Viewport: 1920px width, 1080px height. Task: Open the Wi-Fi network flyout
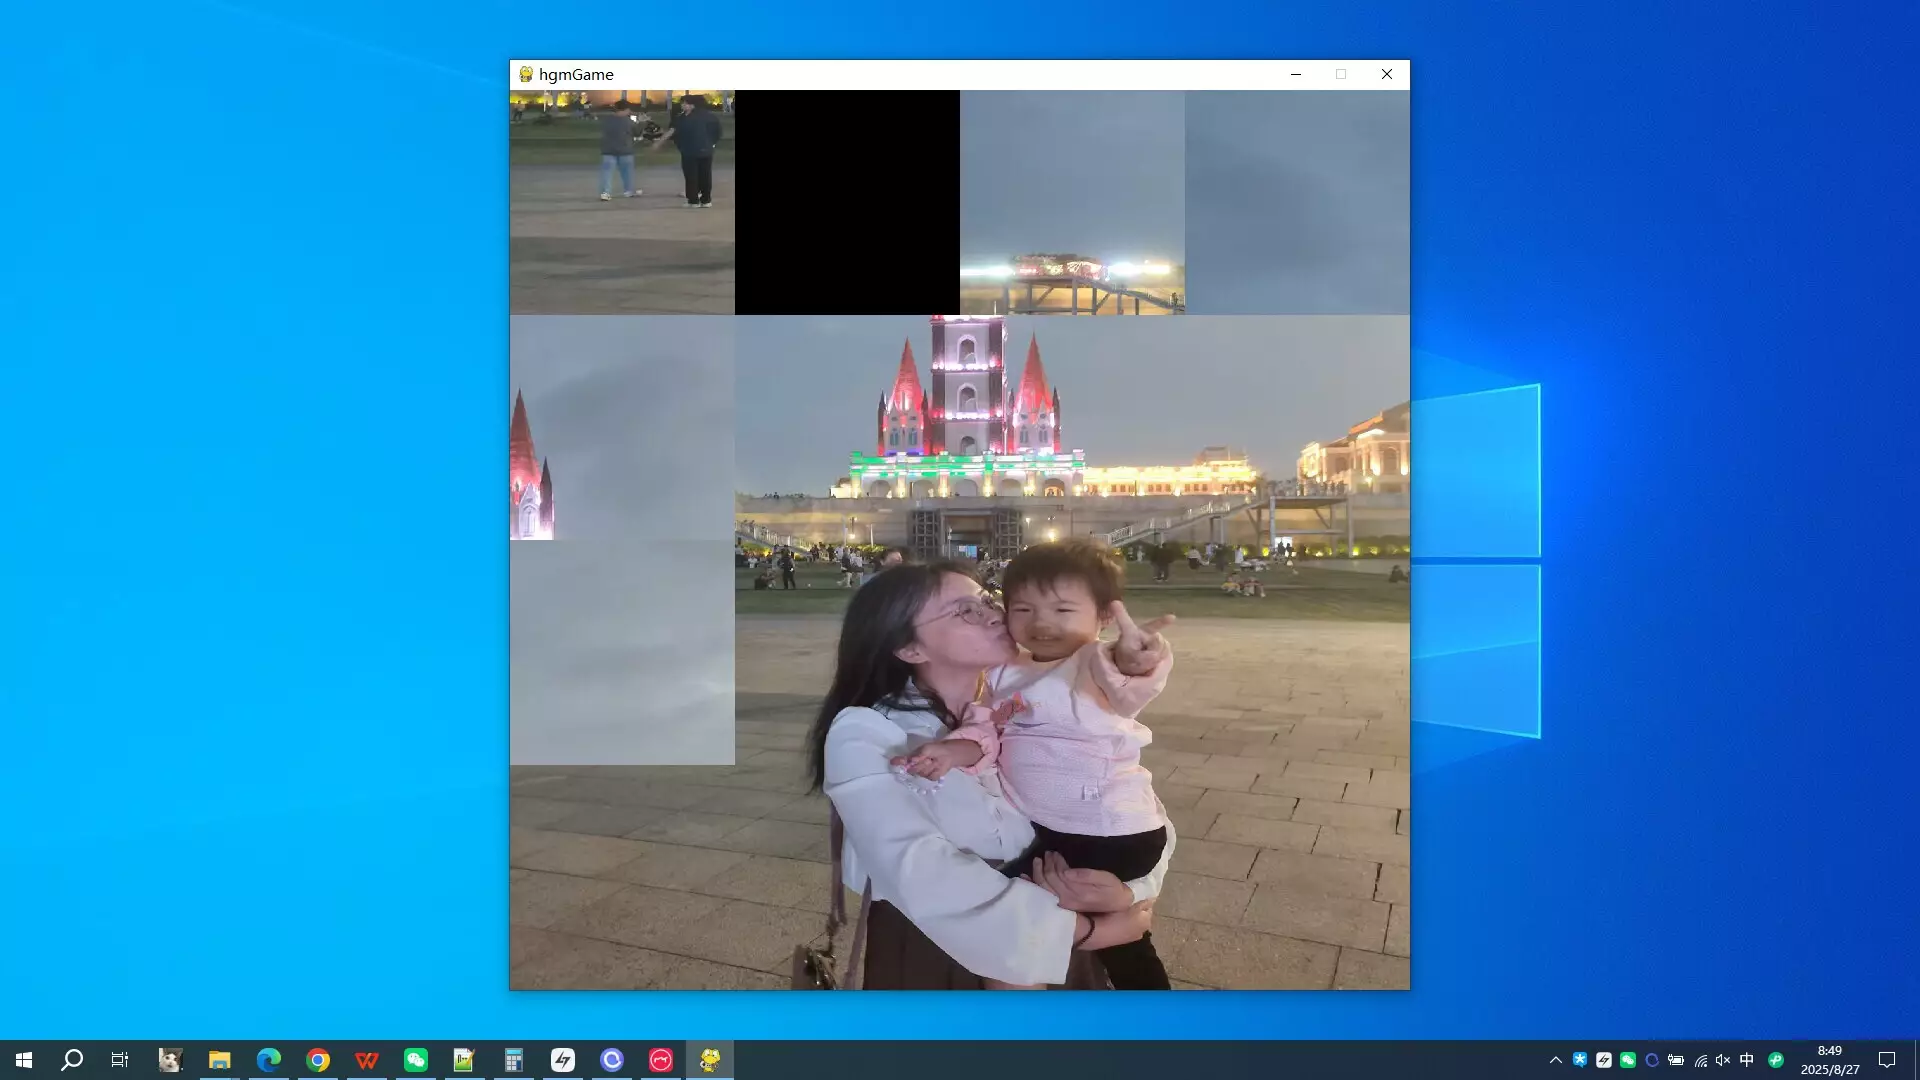click(x=1701, y=1060)
